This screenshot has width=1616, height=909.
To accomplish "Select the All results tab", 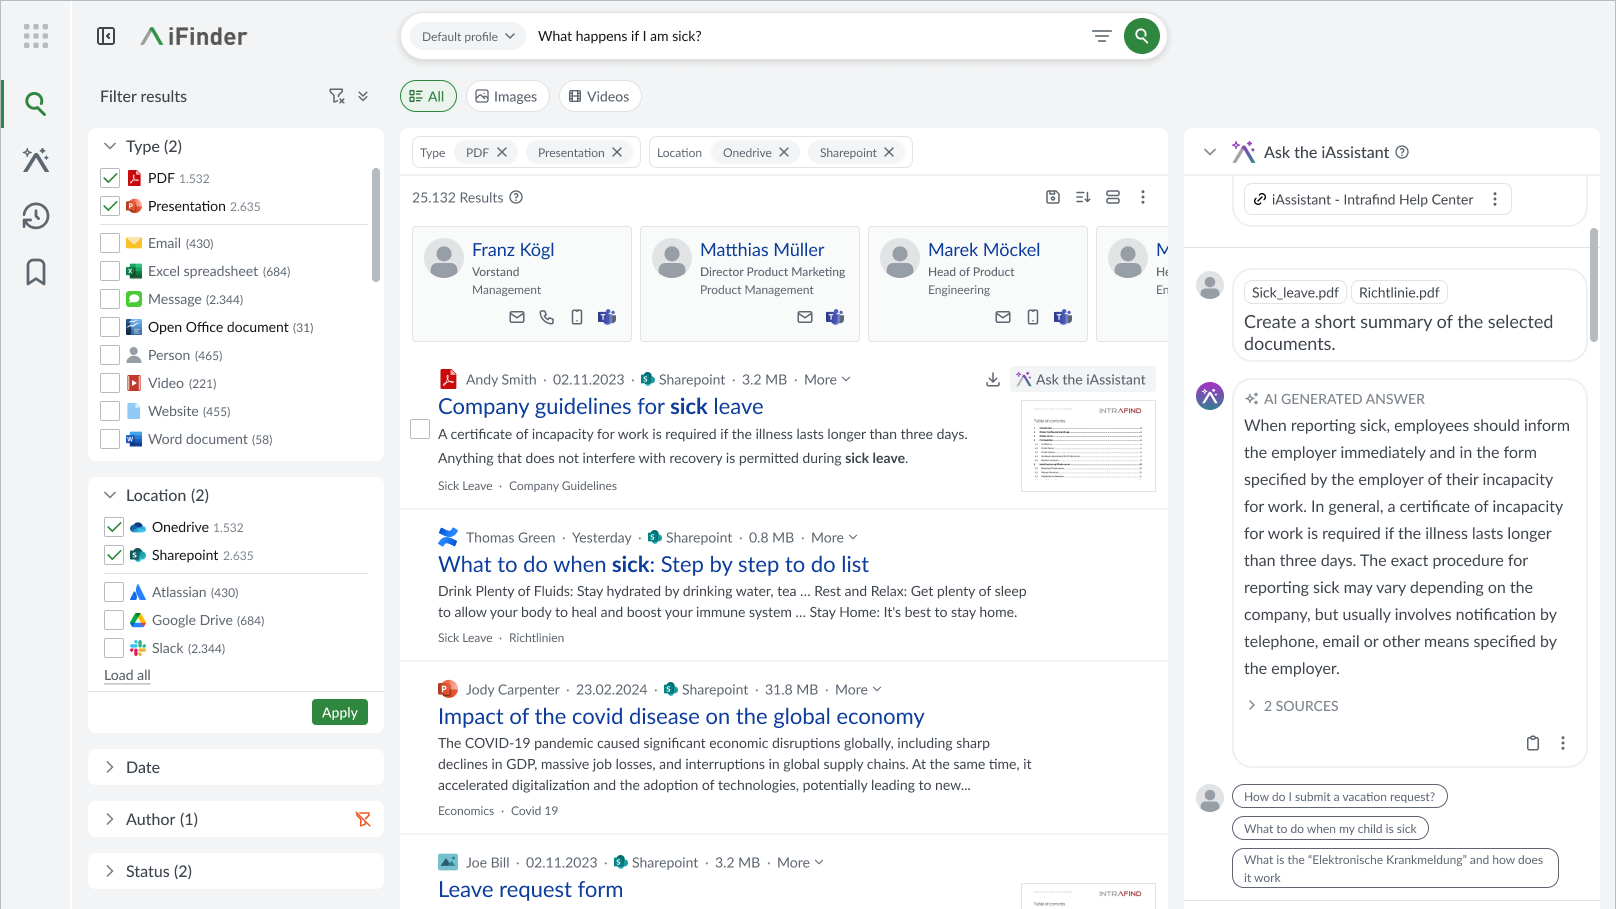I will 428,96.
